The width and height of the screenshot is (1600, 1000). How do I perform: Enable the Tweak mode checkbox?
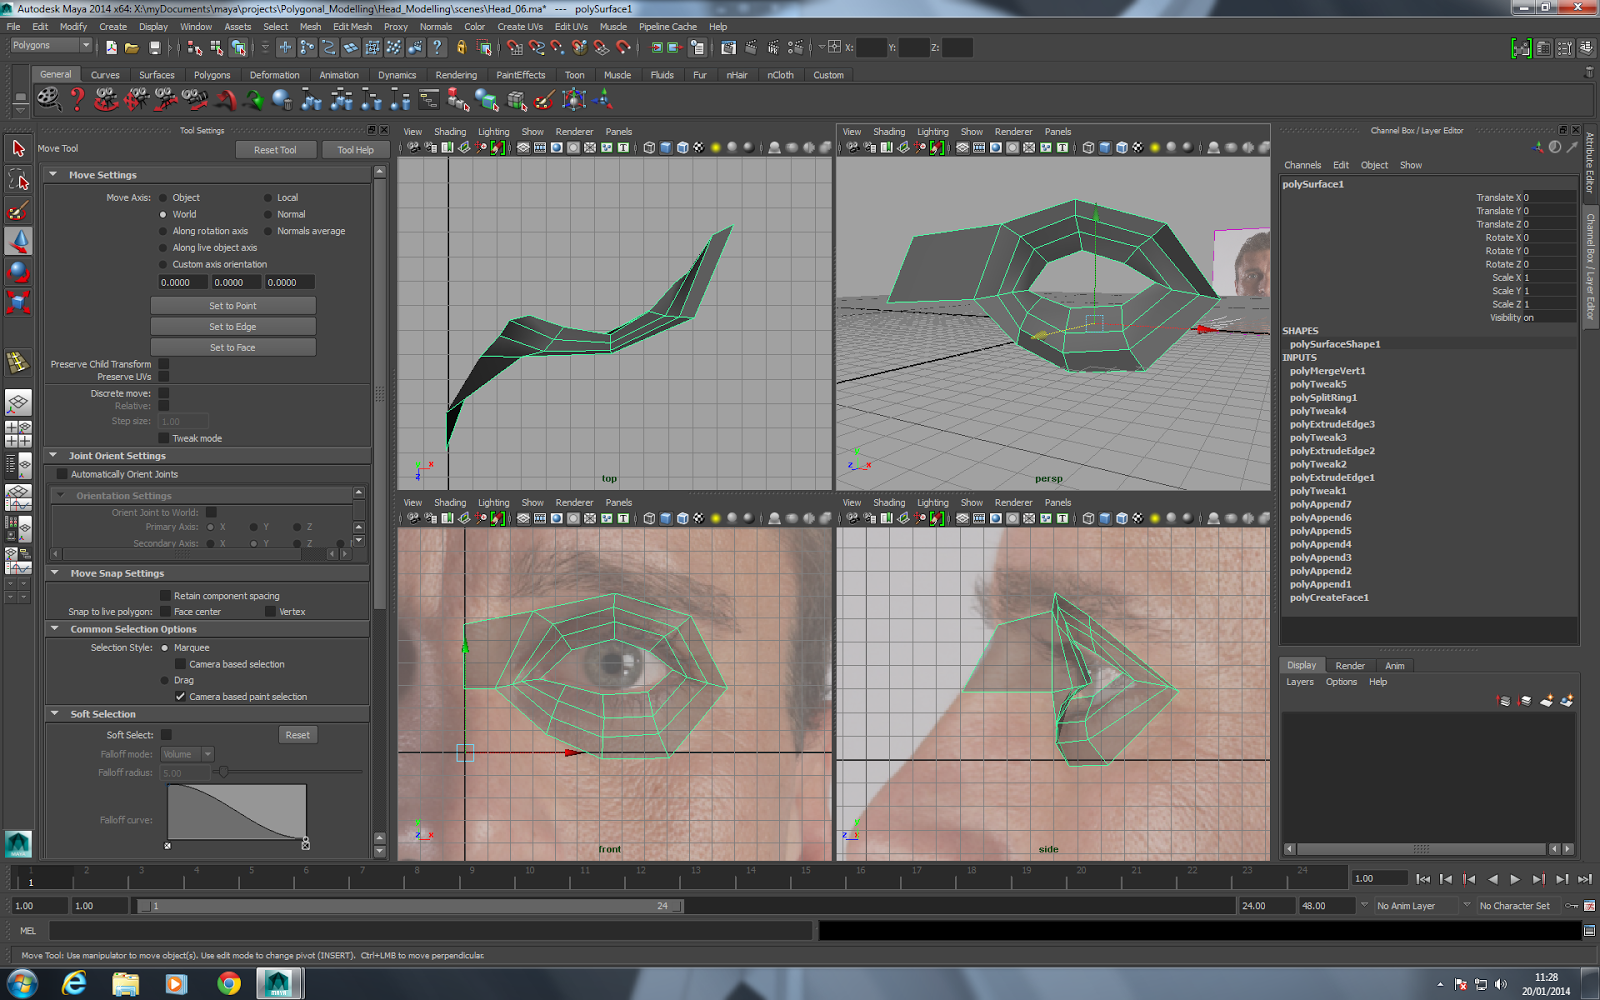click(164, 438)
